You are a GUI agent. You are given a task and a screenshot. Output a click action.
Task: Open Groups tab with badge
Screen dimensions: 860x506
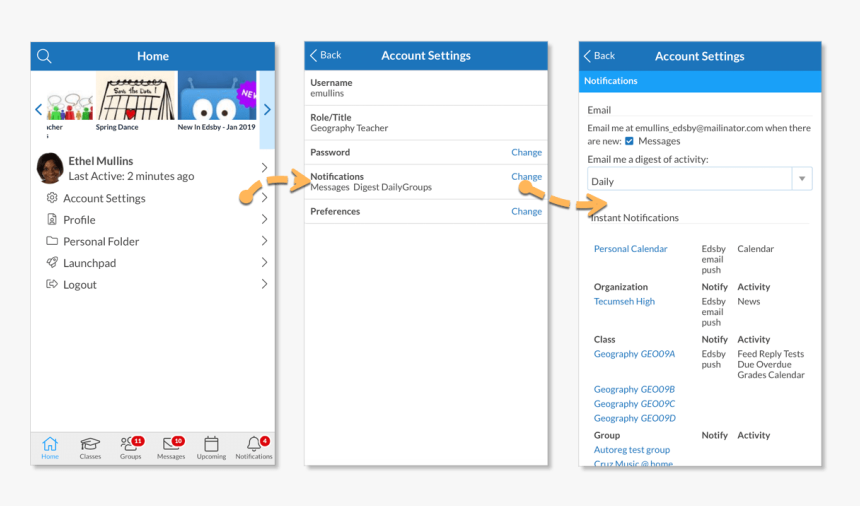point(131,448)
